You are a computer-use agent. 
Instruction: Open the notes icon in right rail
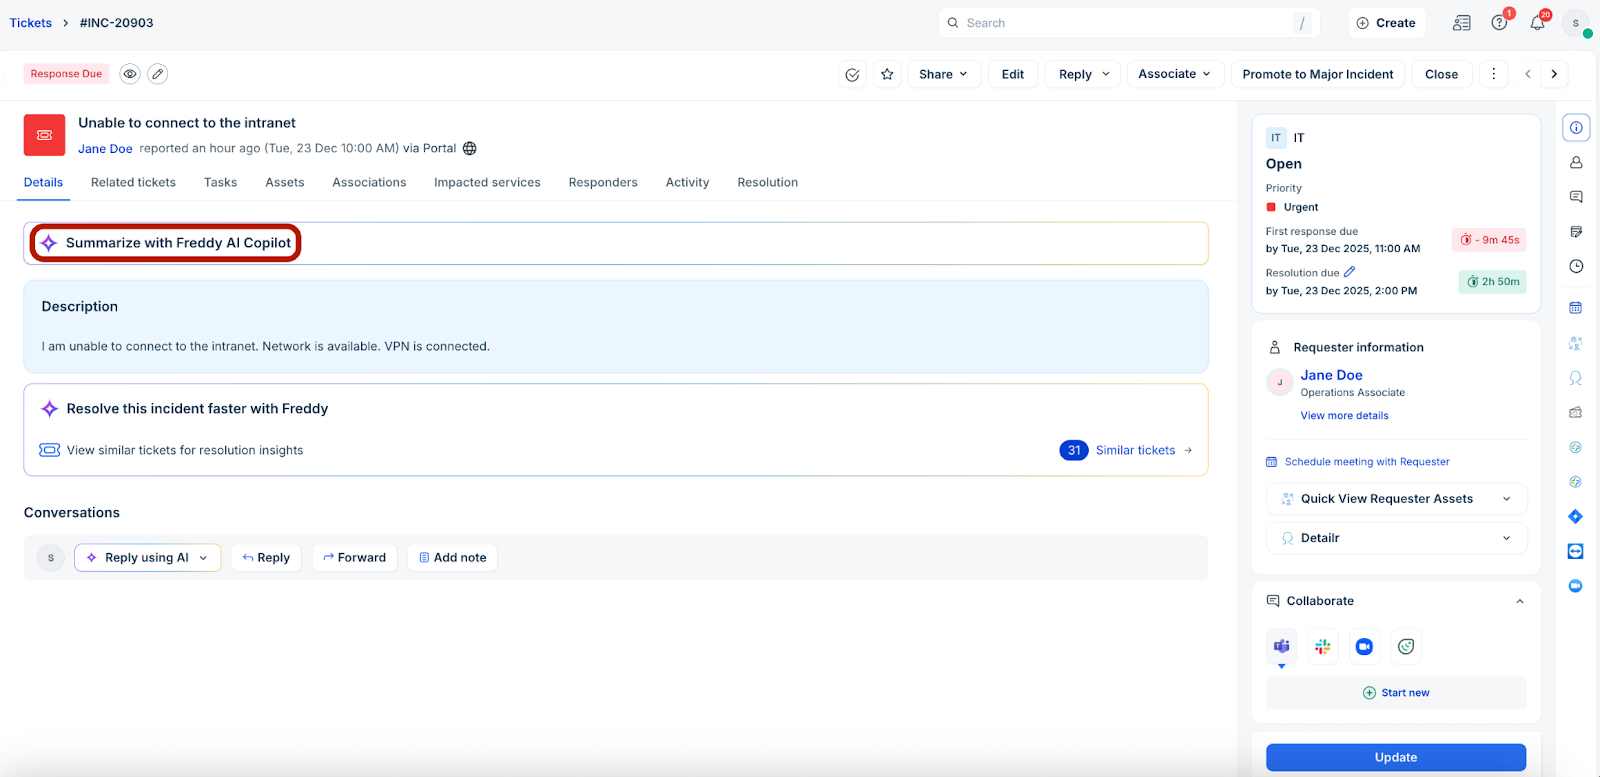click(1576, 232)
